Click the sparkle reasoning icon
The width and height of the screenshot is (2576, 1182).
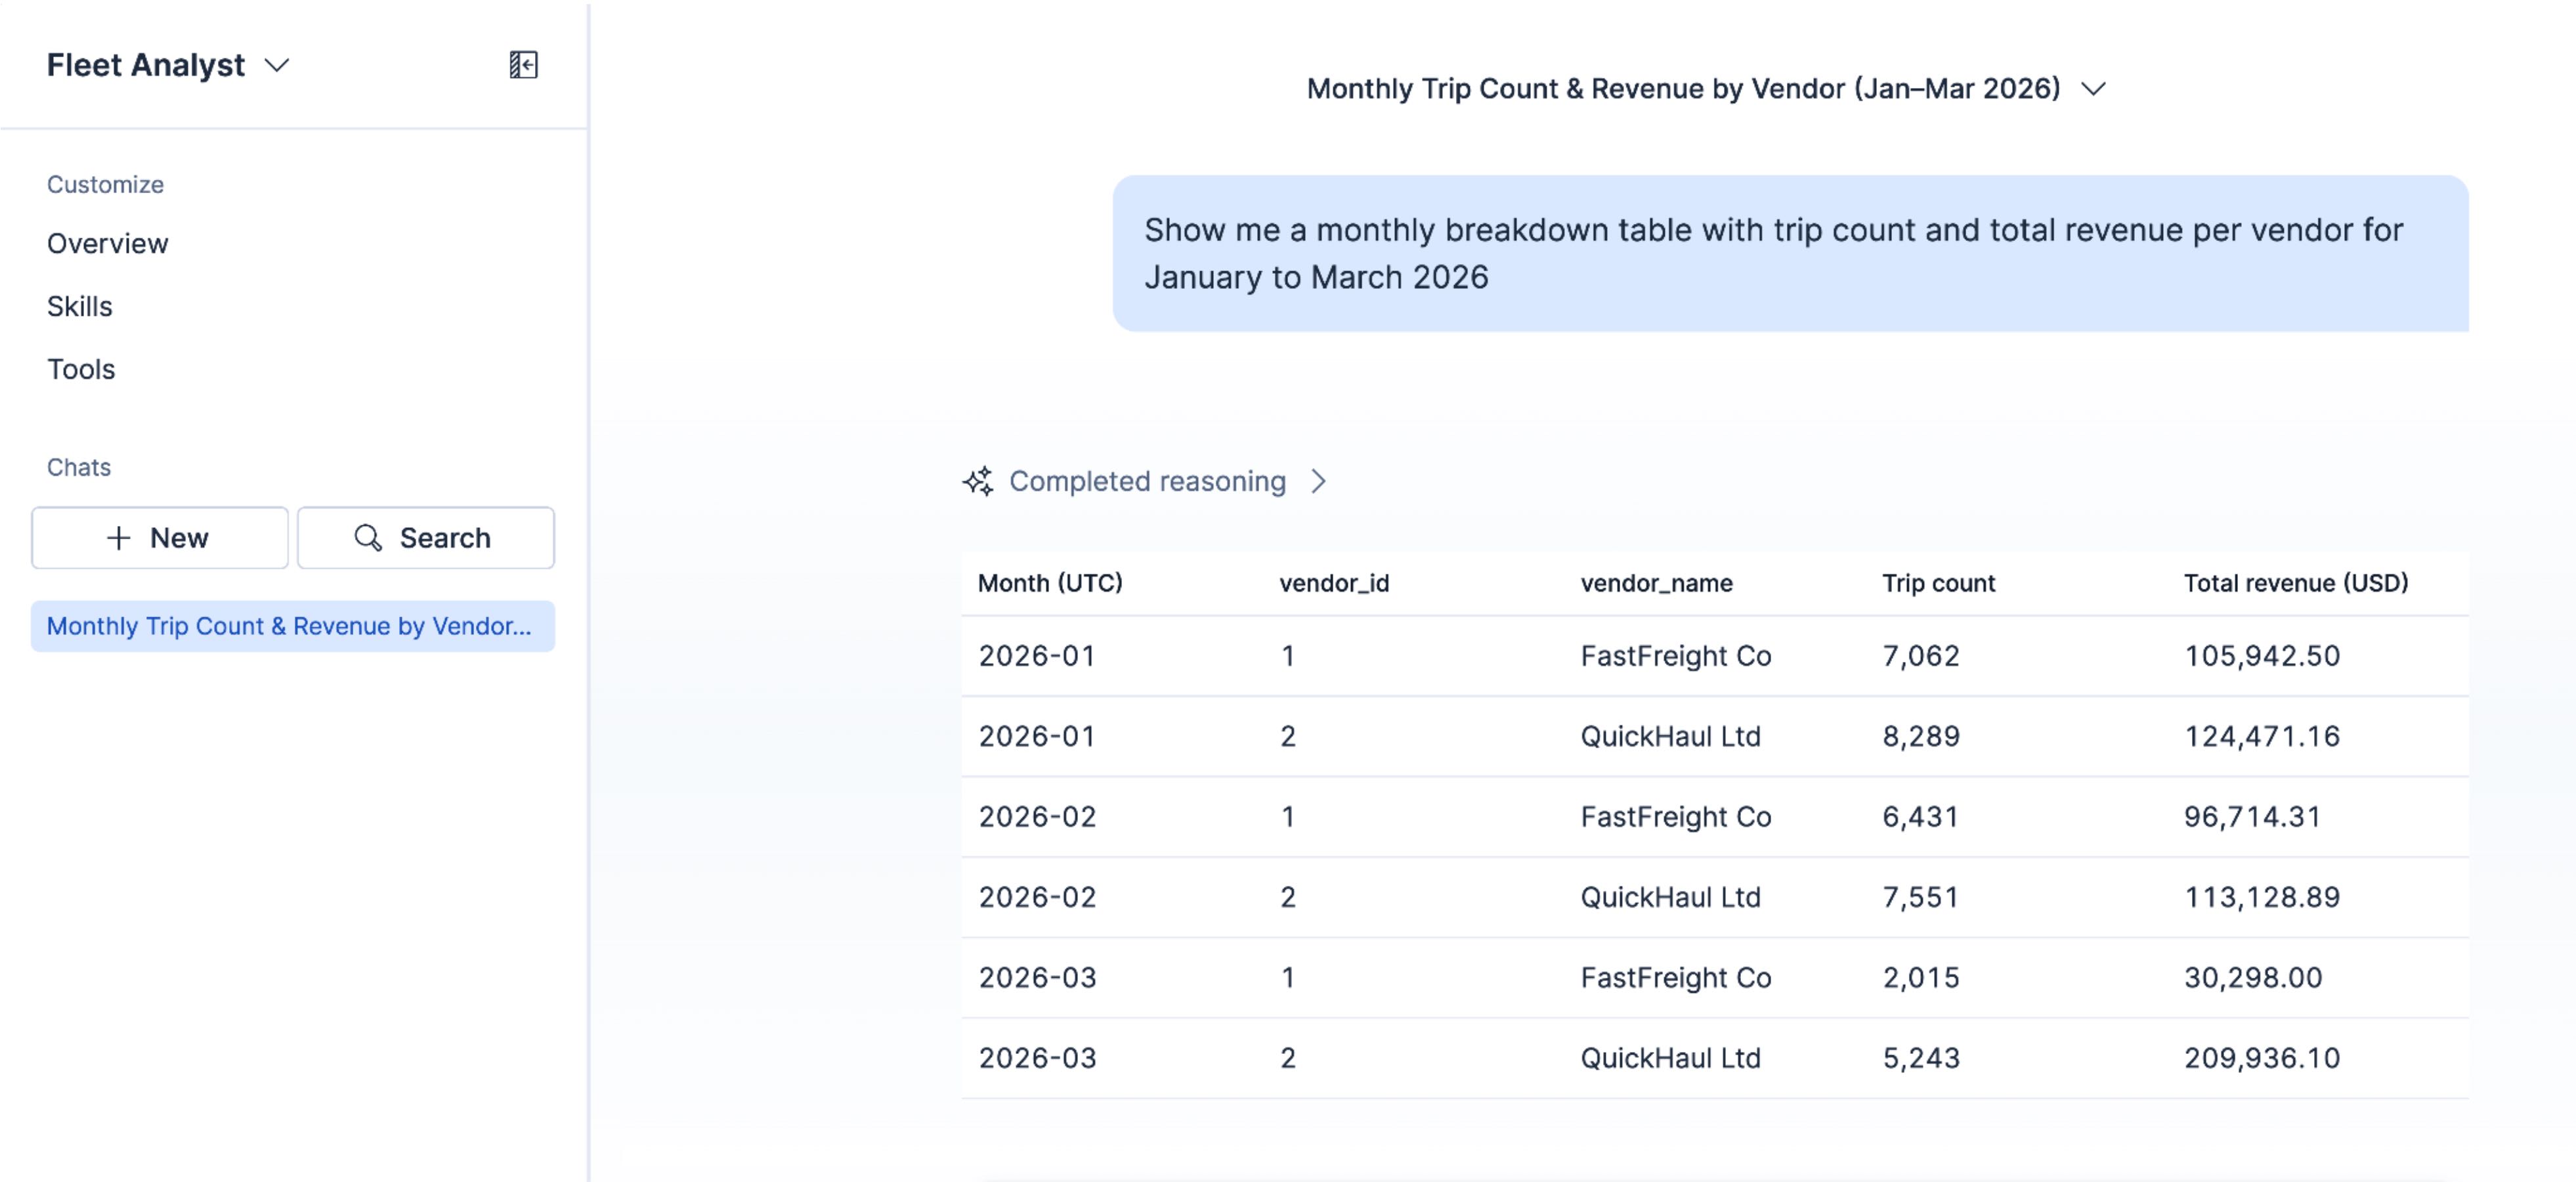coord(978,481)
